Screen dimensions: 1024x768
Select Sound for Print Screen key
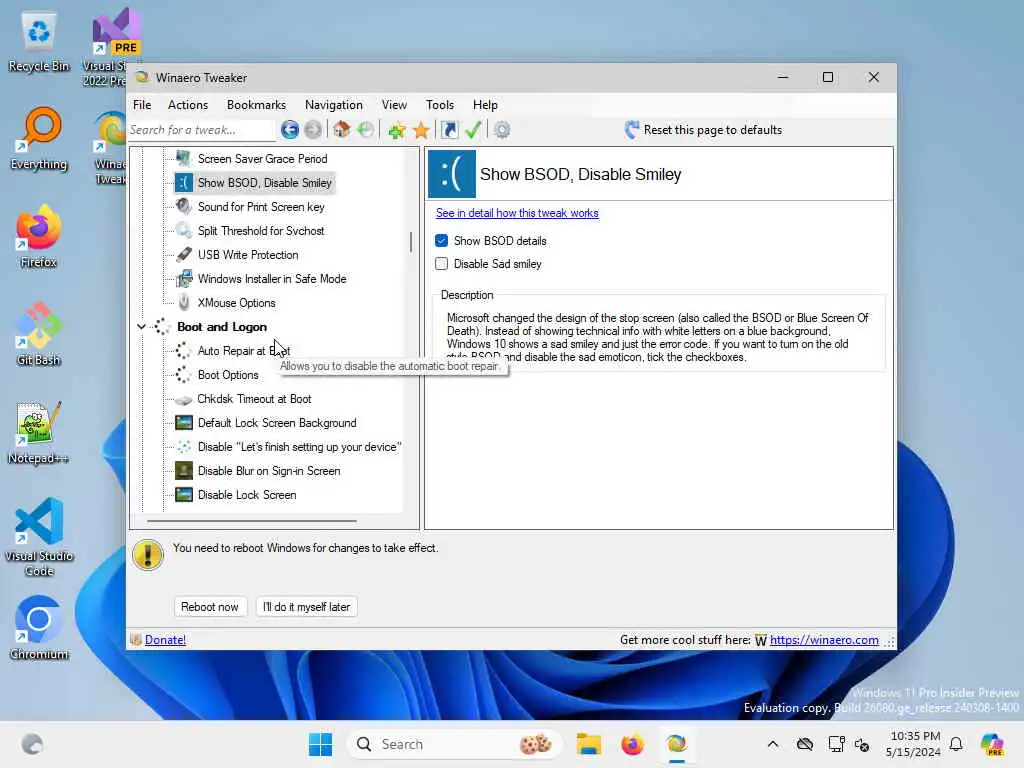point(261,207)
